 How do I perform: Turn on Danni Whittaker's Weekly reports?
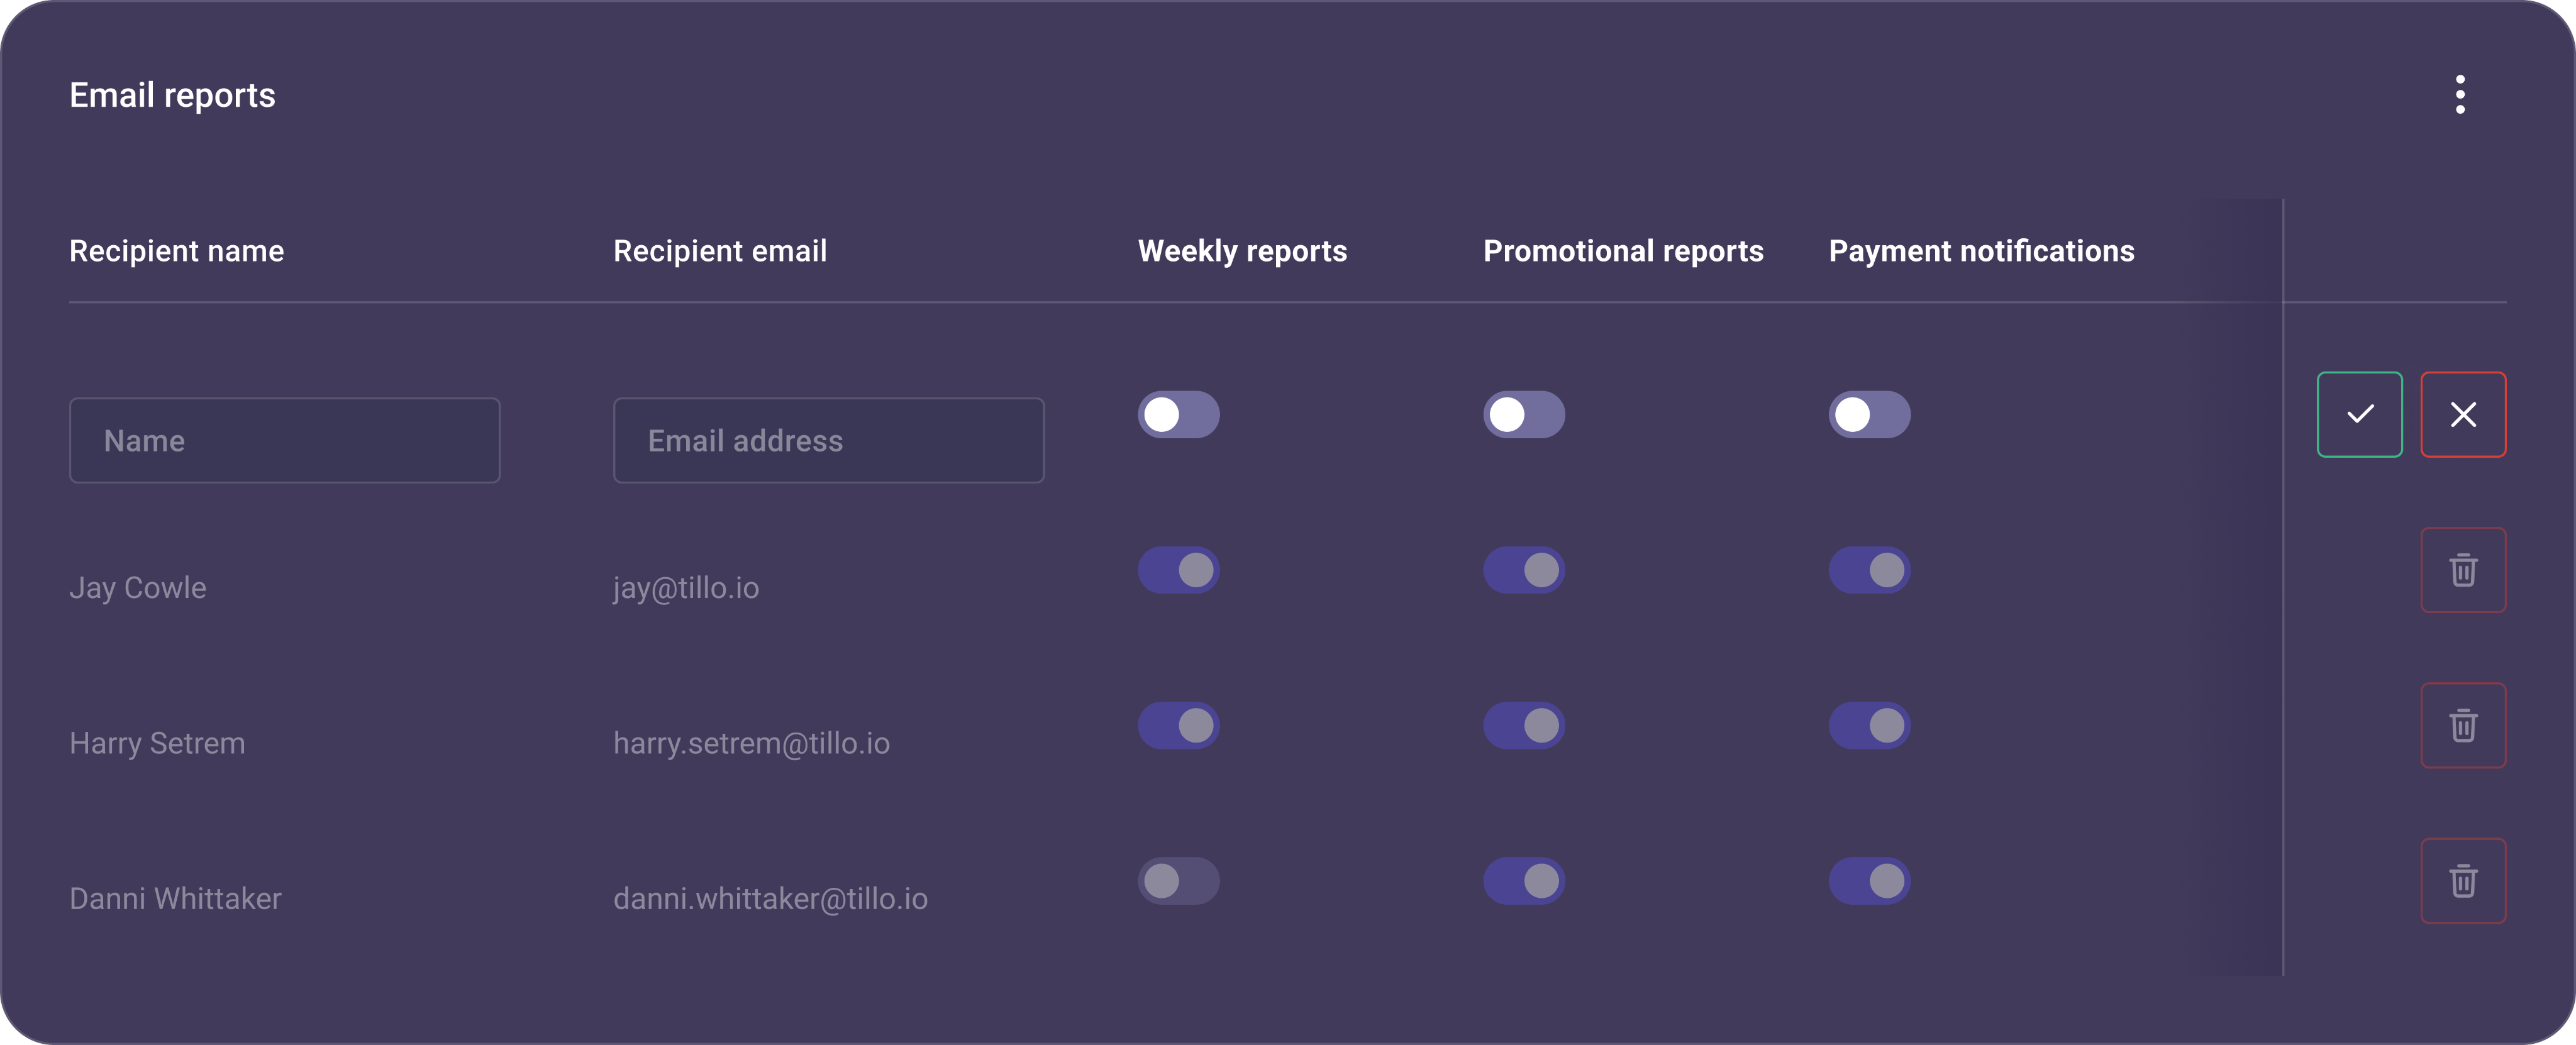(1178, 881)
